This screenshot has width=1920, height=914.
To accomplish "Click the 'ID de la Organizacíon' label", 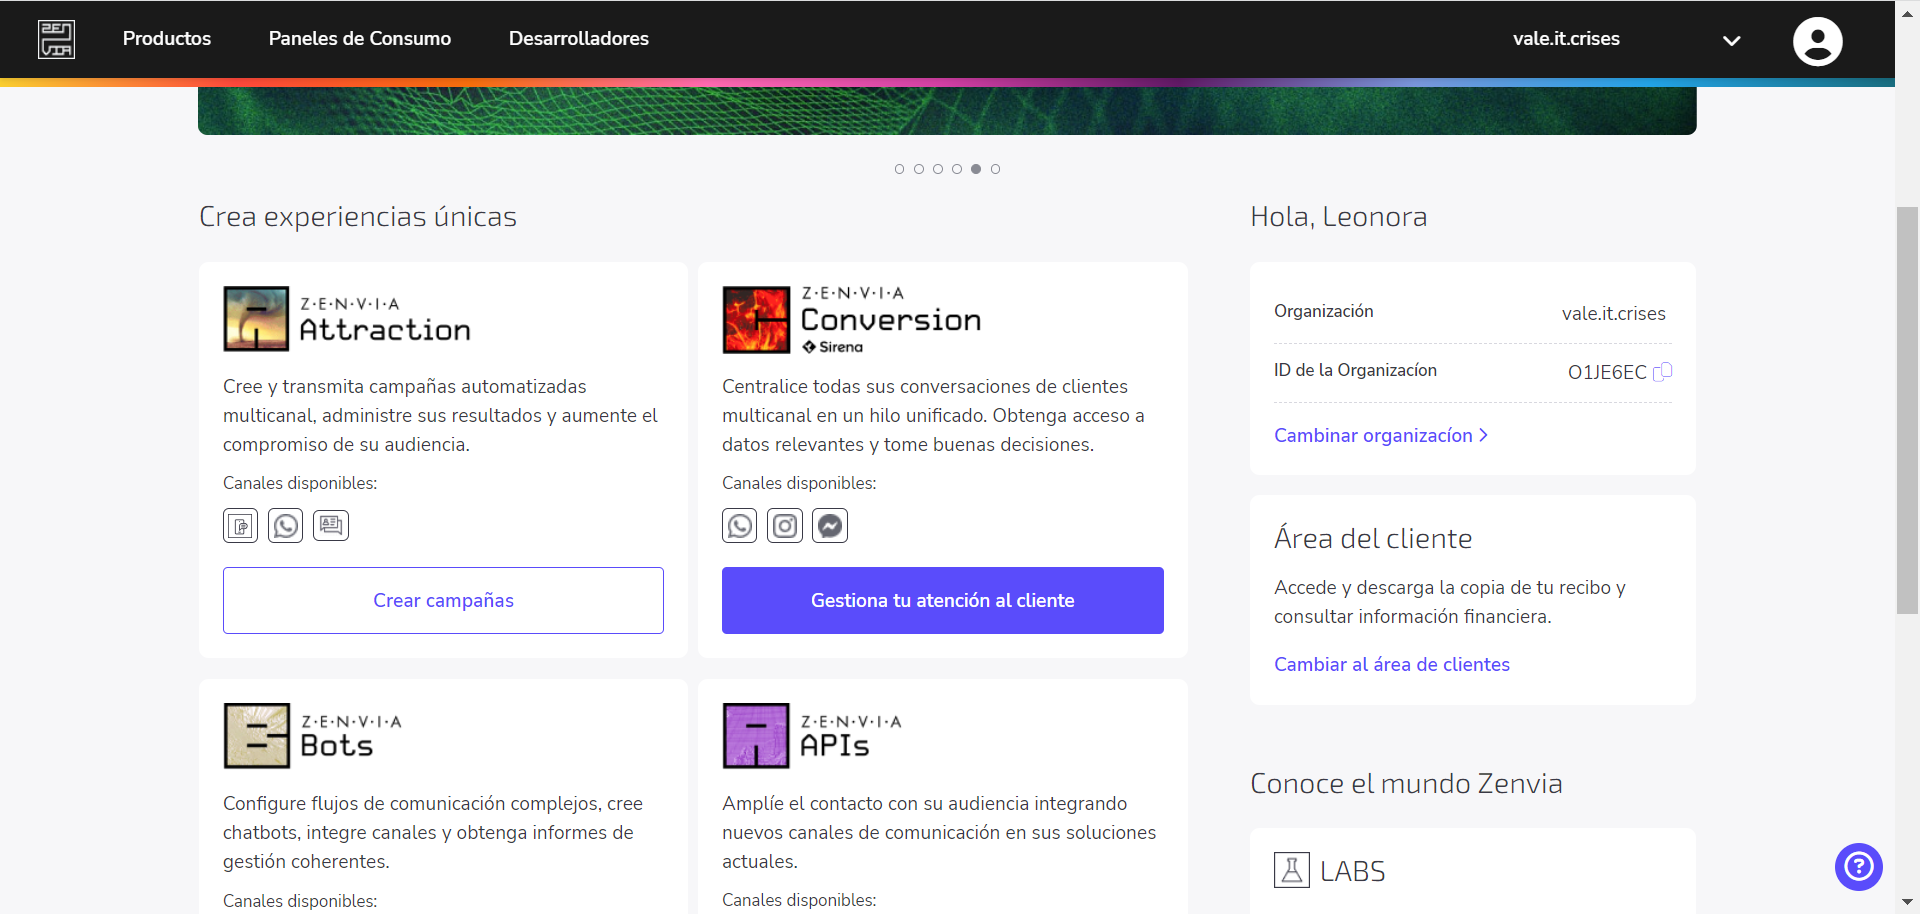I will [1355, 370].
